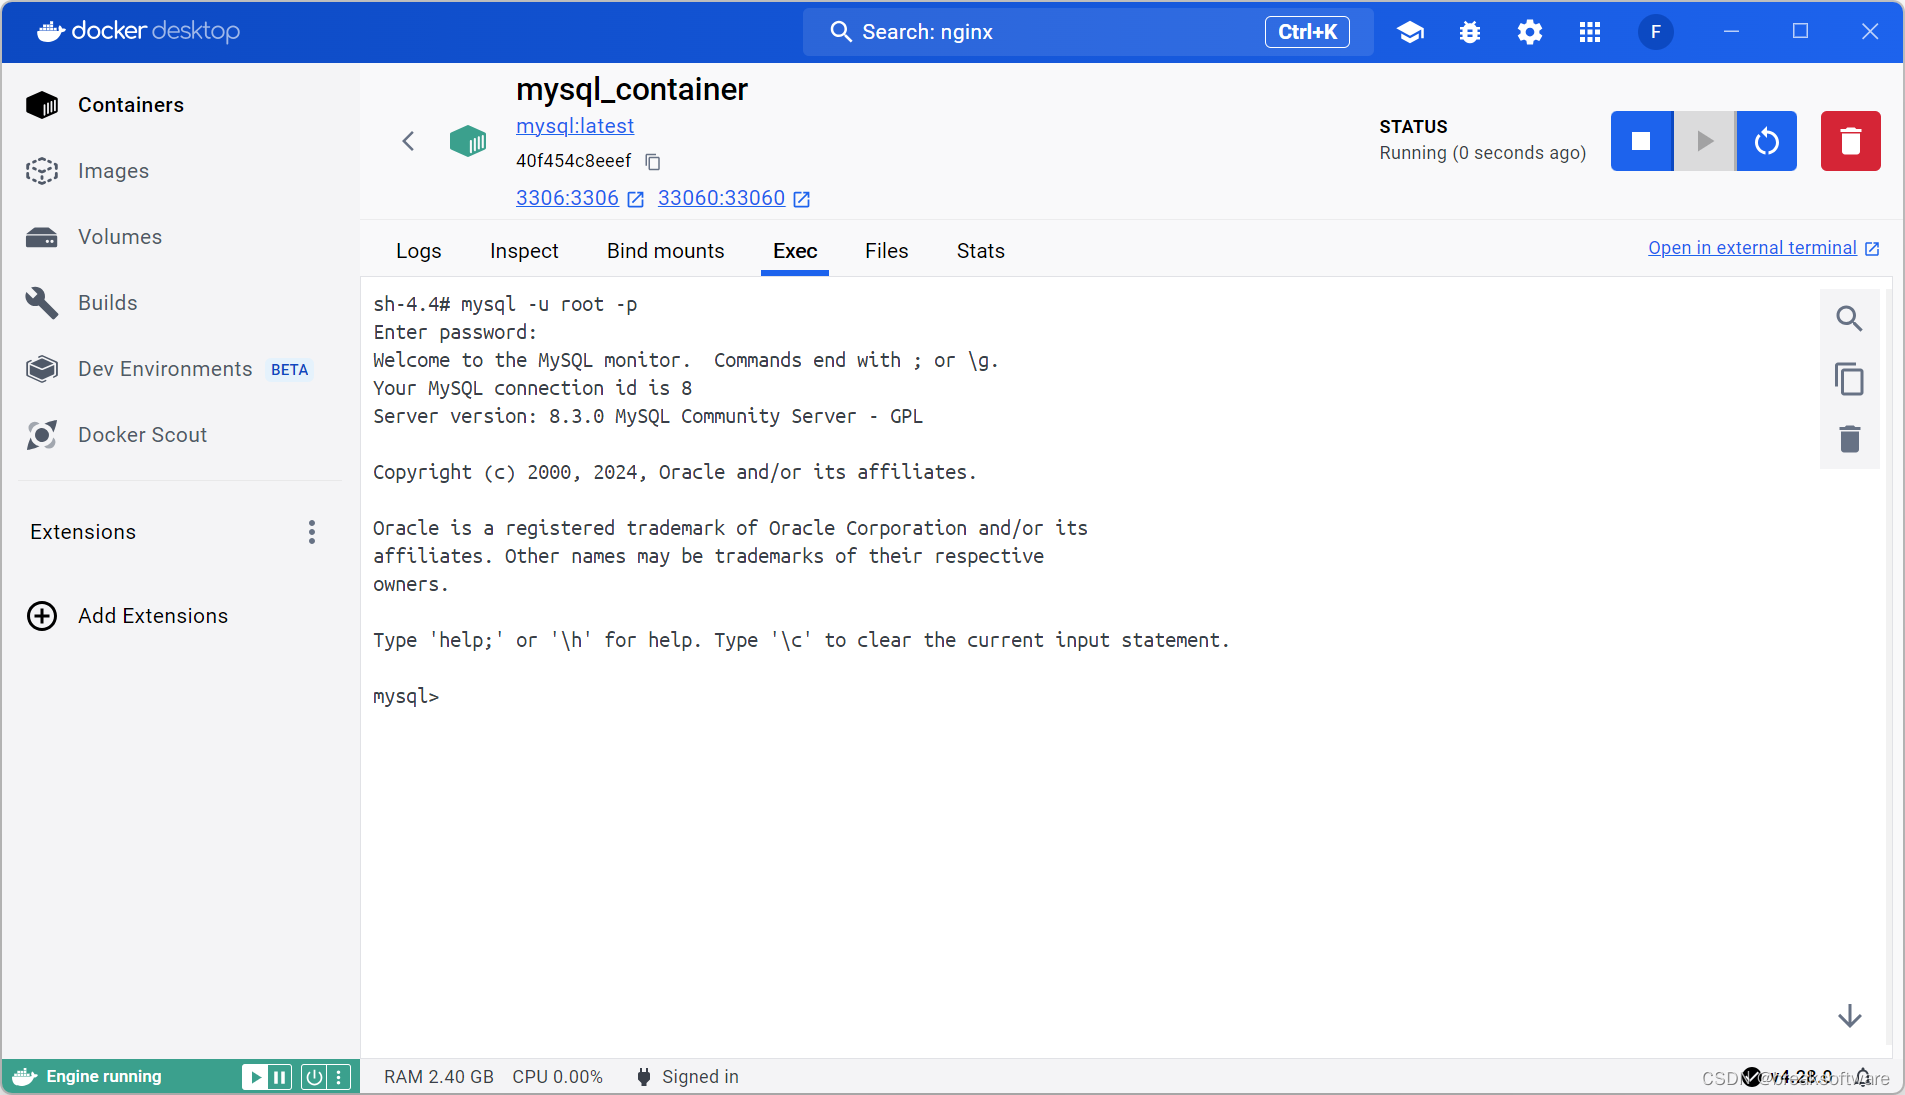1905x1095 pixels.
Task: Restart the mysql_container
Action: (x=1767, y=141)
